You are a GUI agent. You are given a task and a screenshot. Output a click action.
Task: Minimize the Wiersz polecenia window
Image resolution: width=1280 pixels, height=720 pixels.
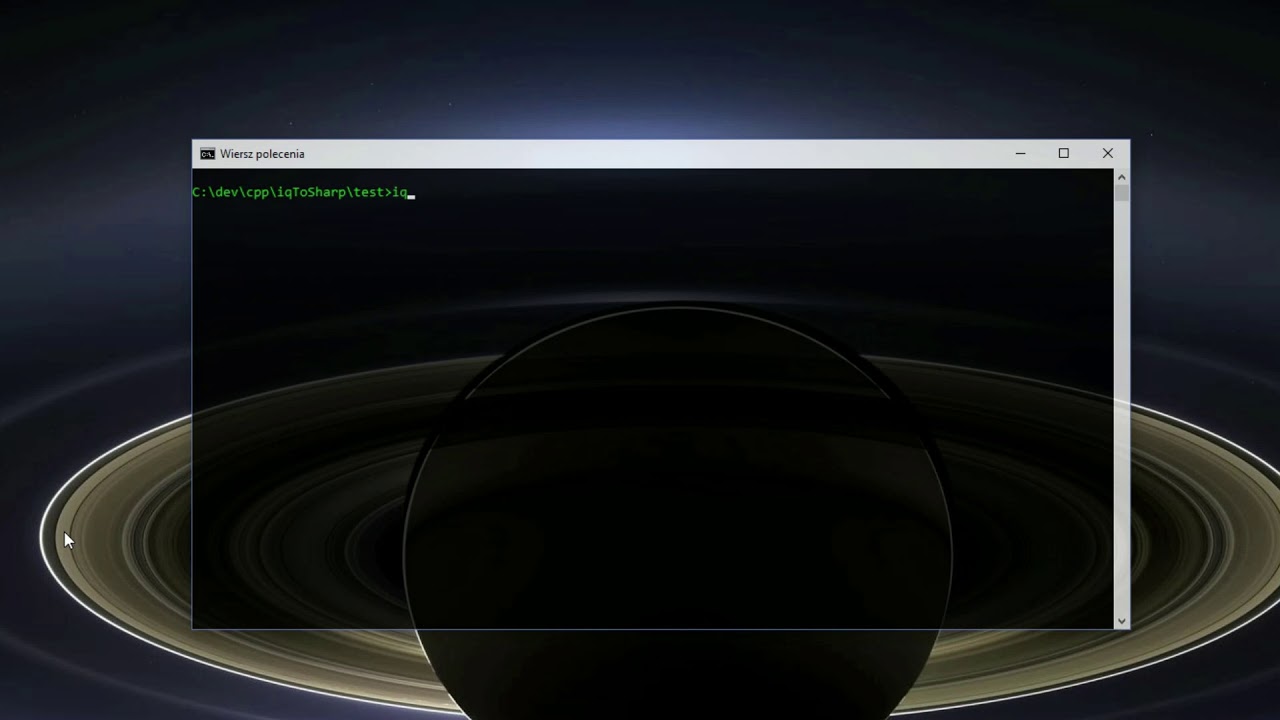[x=1020, y=154]
